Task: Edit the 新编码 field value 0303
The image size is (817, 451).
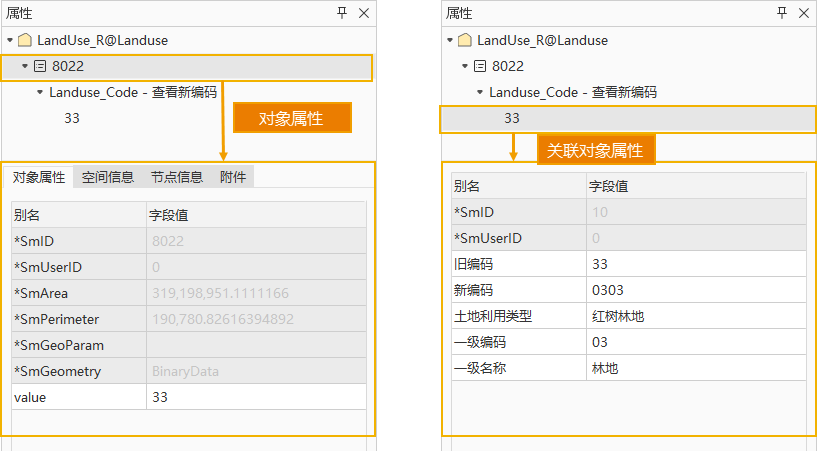Action: coord(695,290)
